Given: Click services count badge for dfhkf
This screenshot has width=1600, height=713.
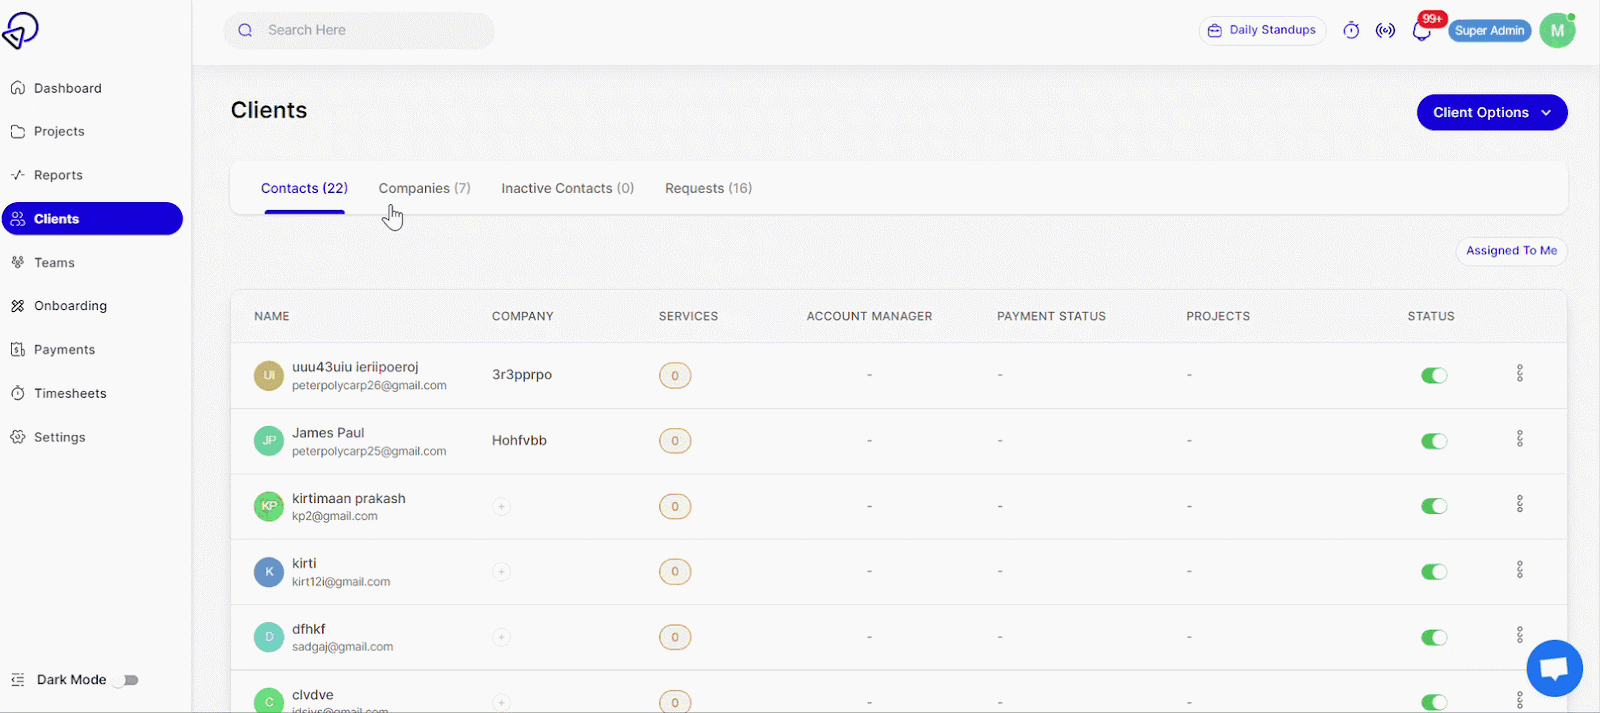Looking at the screenshot, I should pos(675,637).
